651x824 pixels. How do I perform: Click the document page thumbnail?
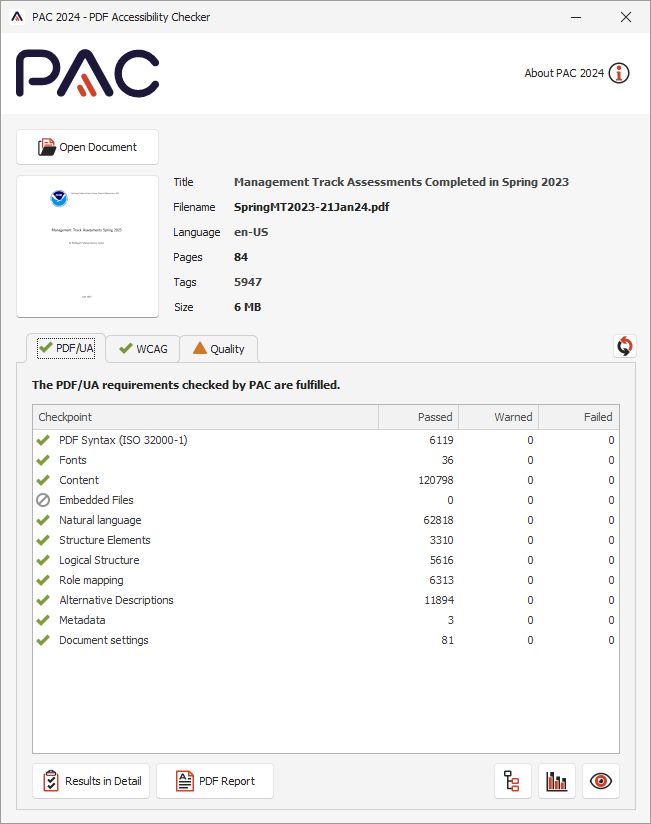pos(88,246)
